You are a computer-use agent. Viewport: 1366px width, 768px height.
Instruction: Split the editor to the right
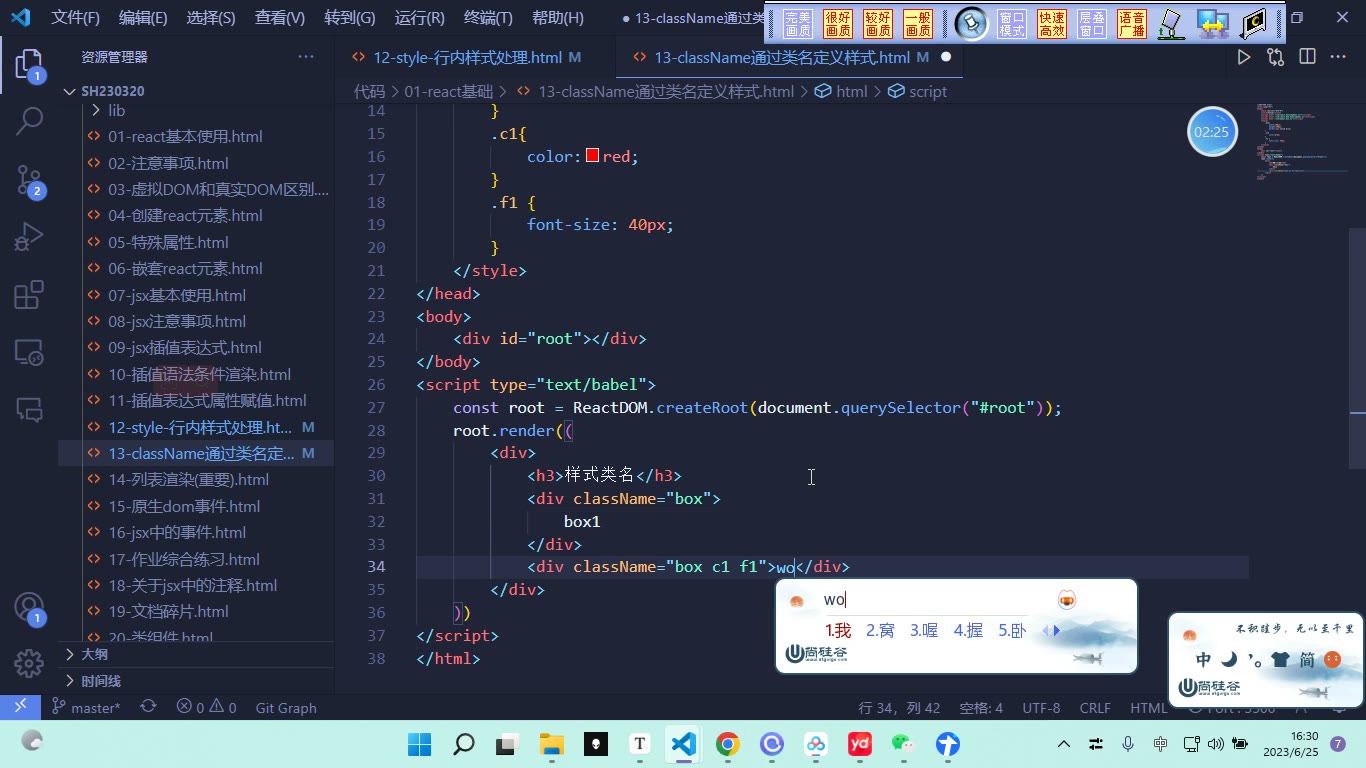tap(1307, 57)
